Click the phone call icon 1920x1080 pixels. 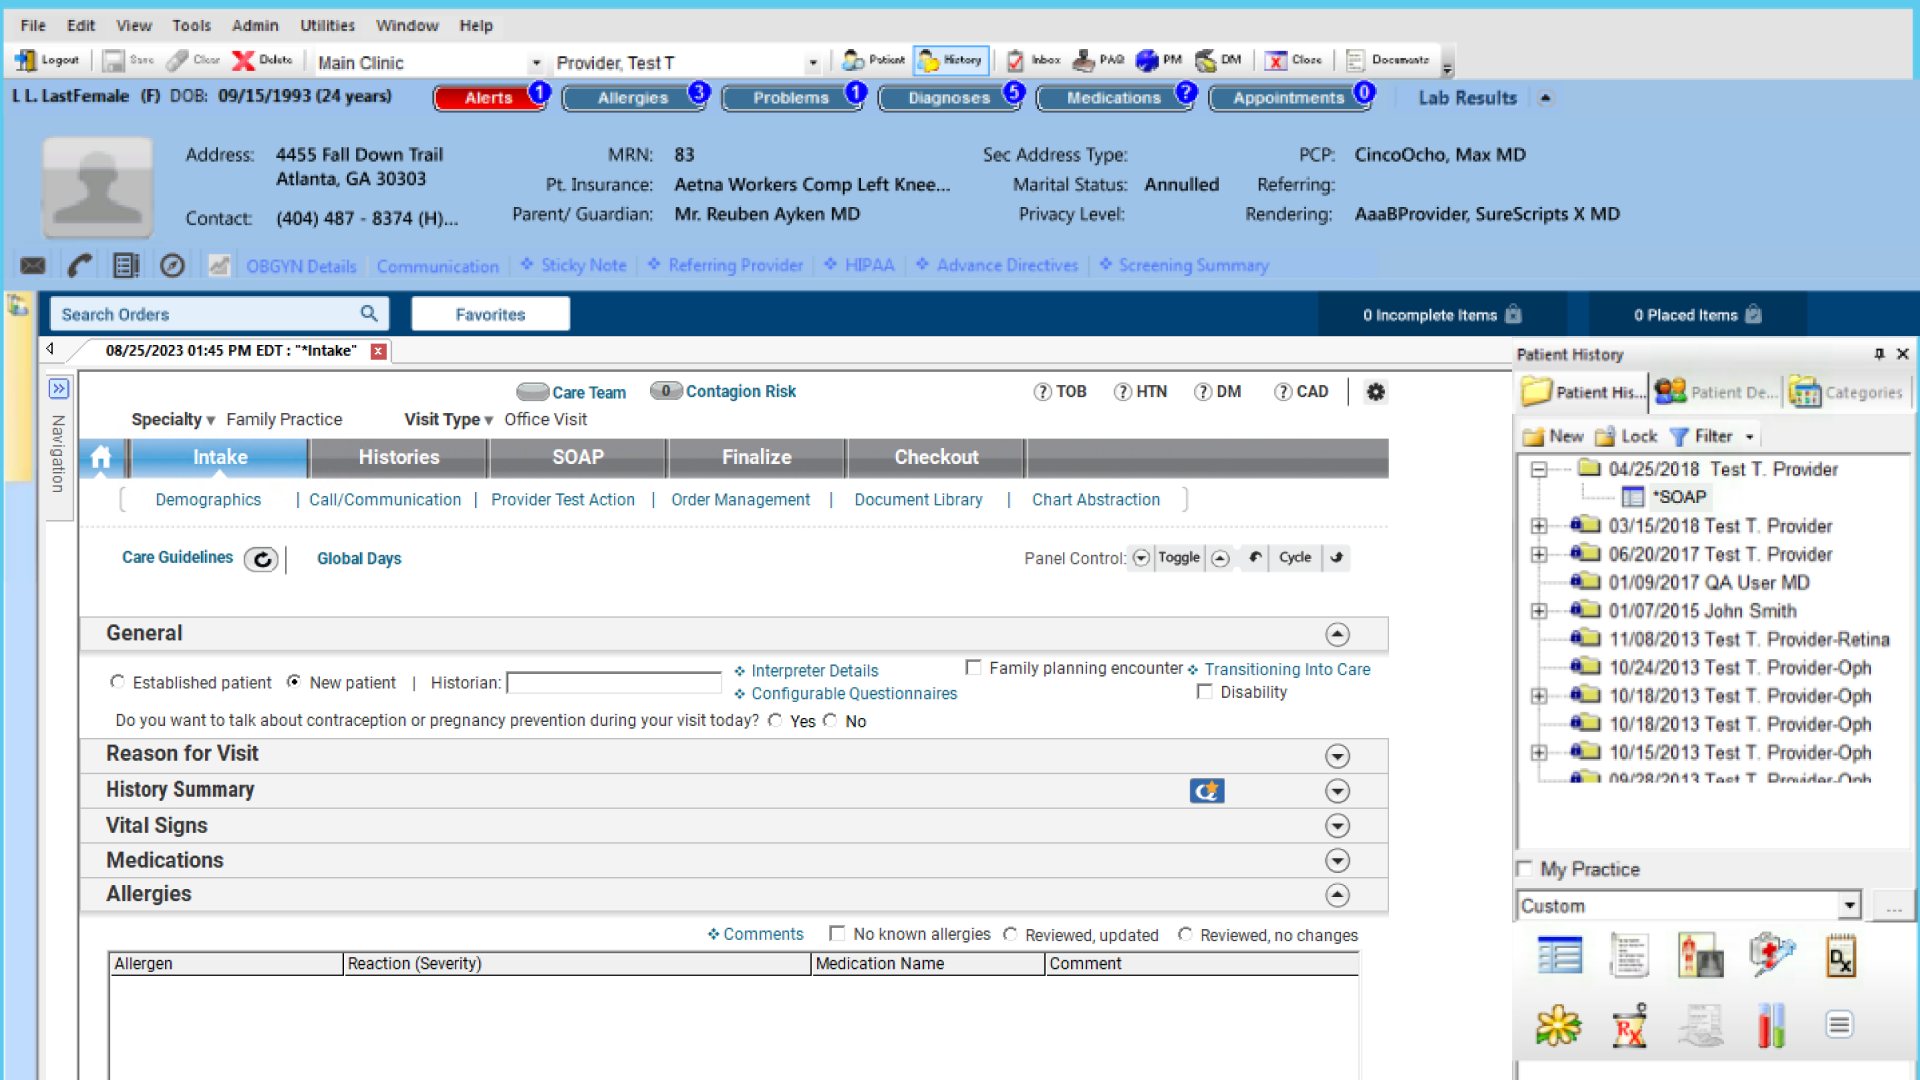(x=80, y=266)
